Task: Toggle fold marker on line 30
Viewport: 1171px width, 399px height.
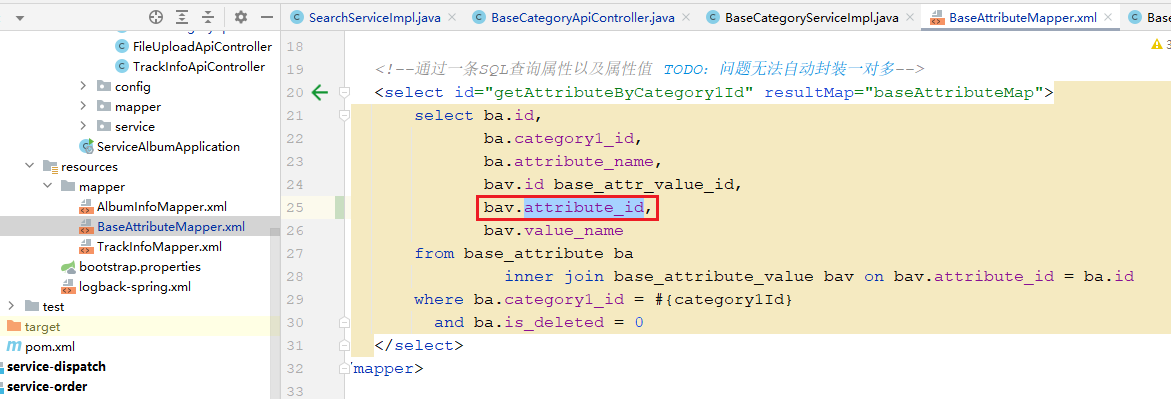Action: [x=344, y=322]
